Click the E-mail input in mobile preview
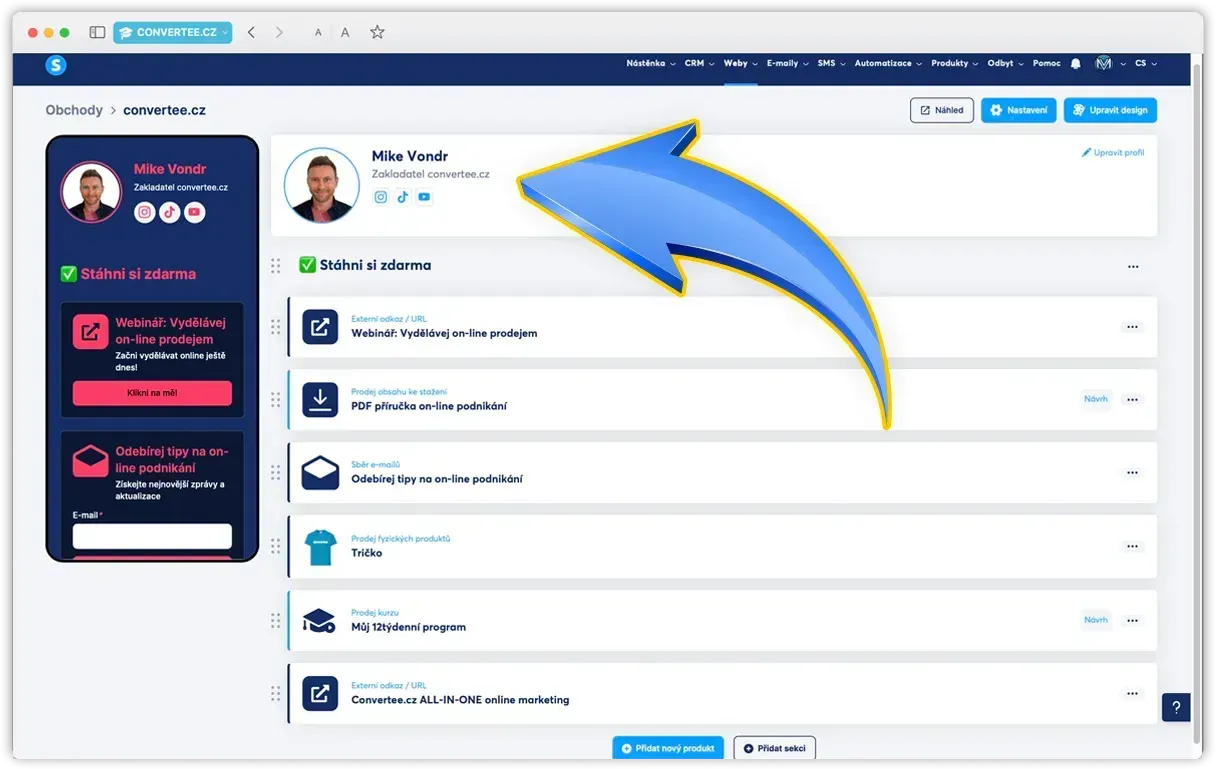This screenshot has height=769, width=1216. point(152,536)
